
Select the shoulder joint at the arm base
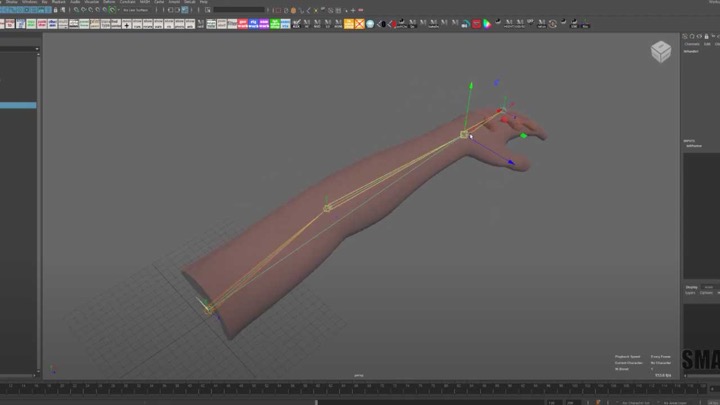pos(209,309)
